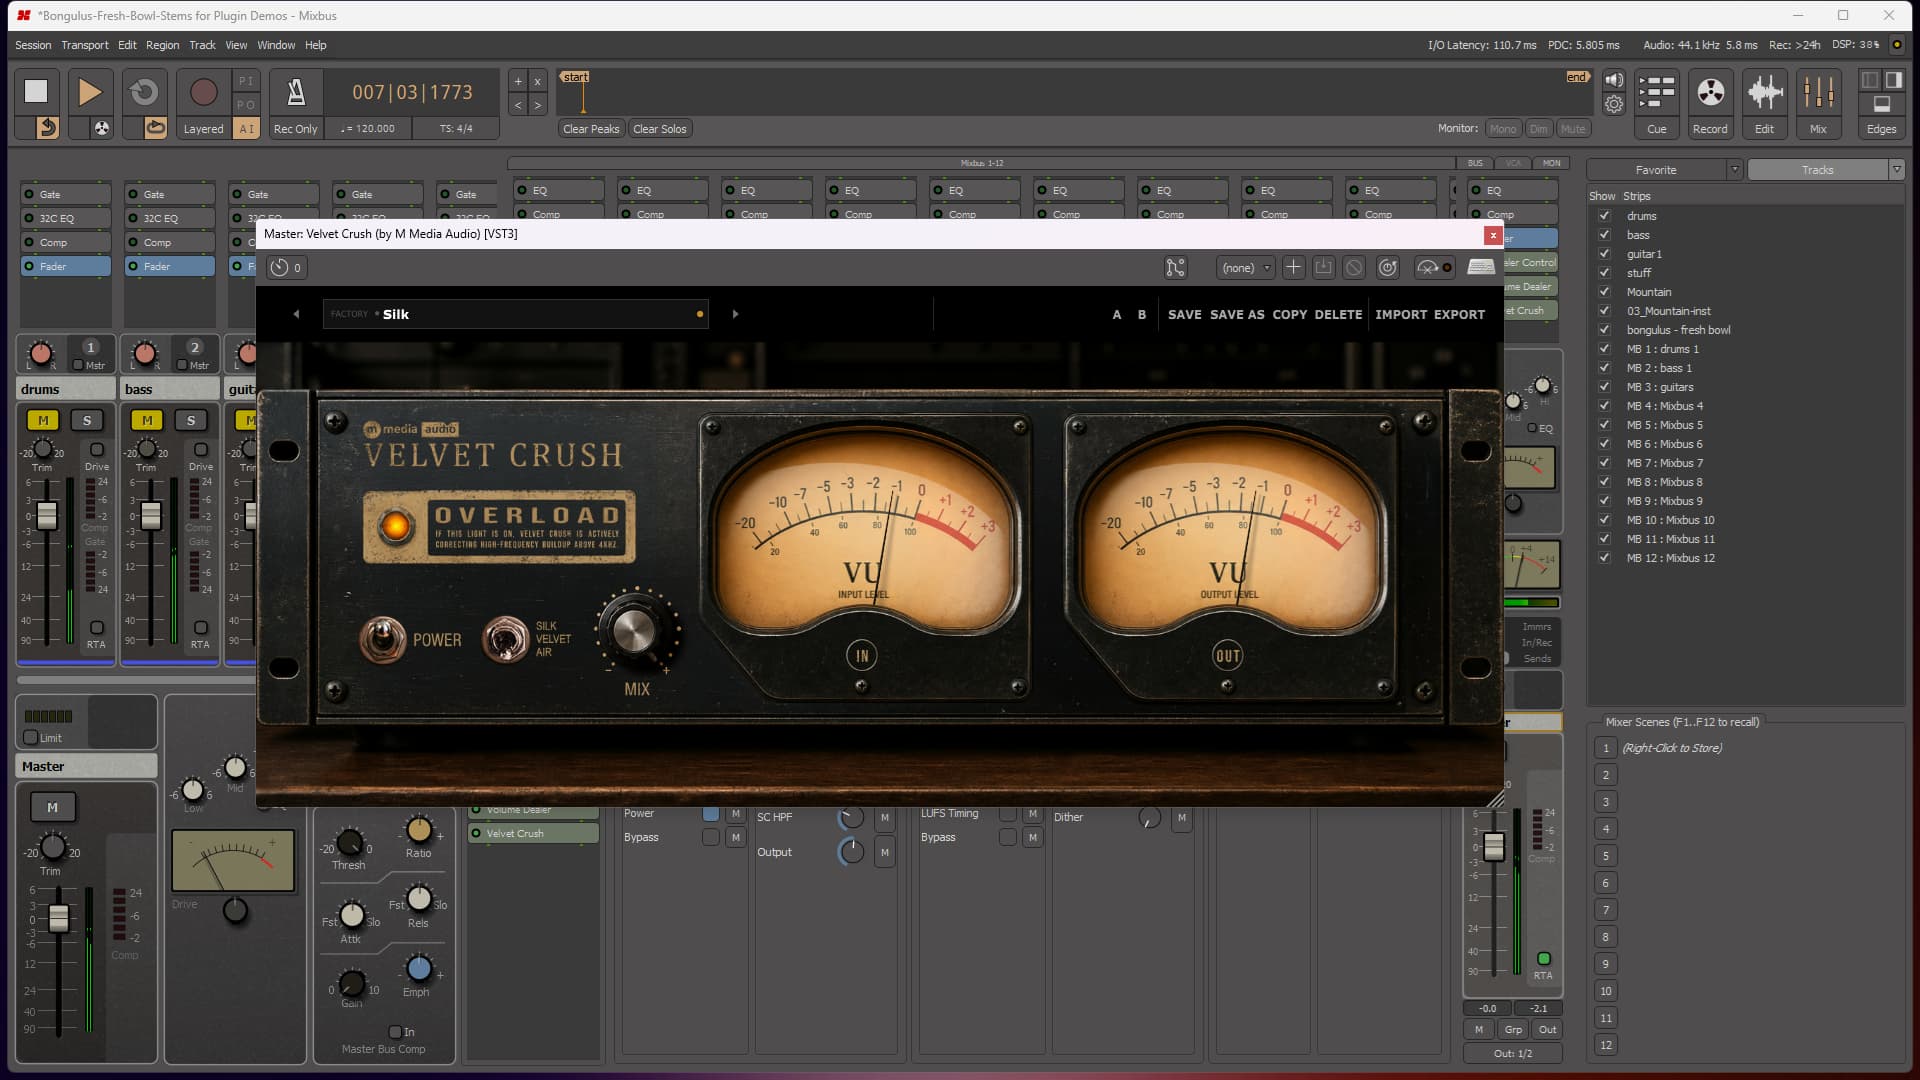Screen dimensions: 1920x1080
Task: Open plugin latency meter icon
Action: (1433, 267)
